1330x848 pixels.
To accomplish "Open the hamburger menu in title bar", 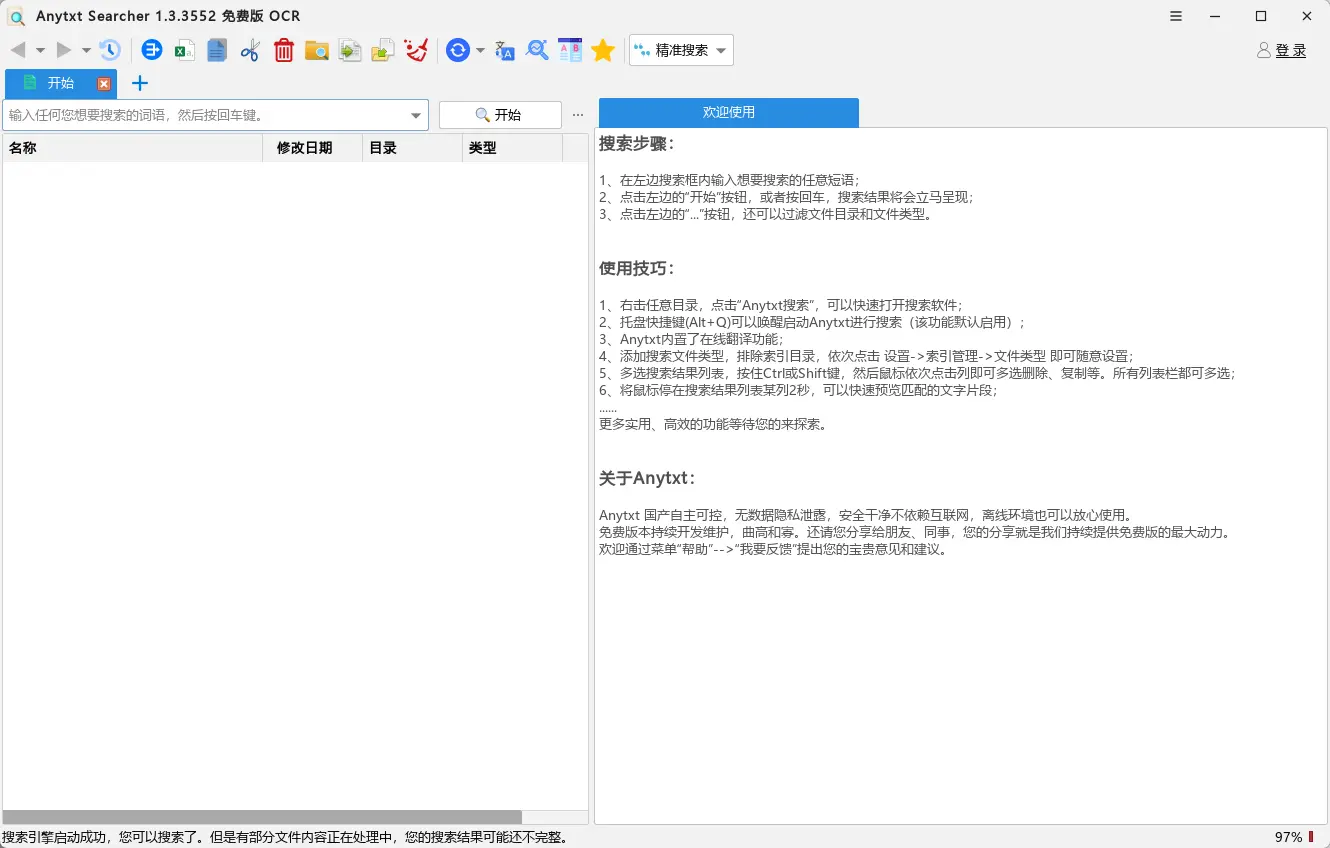I will click(x=1176, y=16).
